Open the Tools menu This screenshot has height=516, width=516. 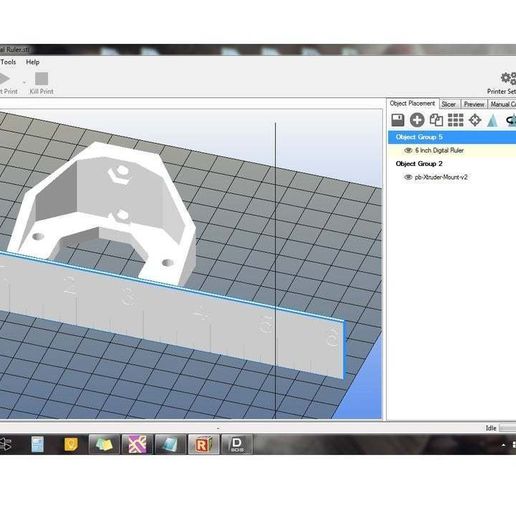[x=8, y=62]
